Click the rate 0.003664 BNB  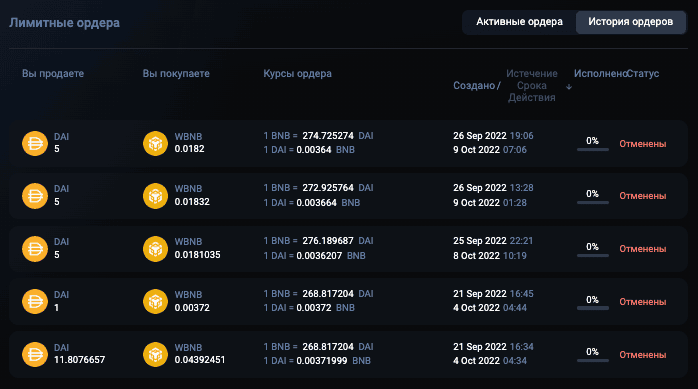[328, 203]
